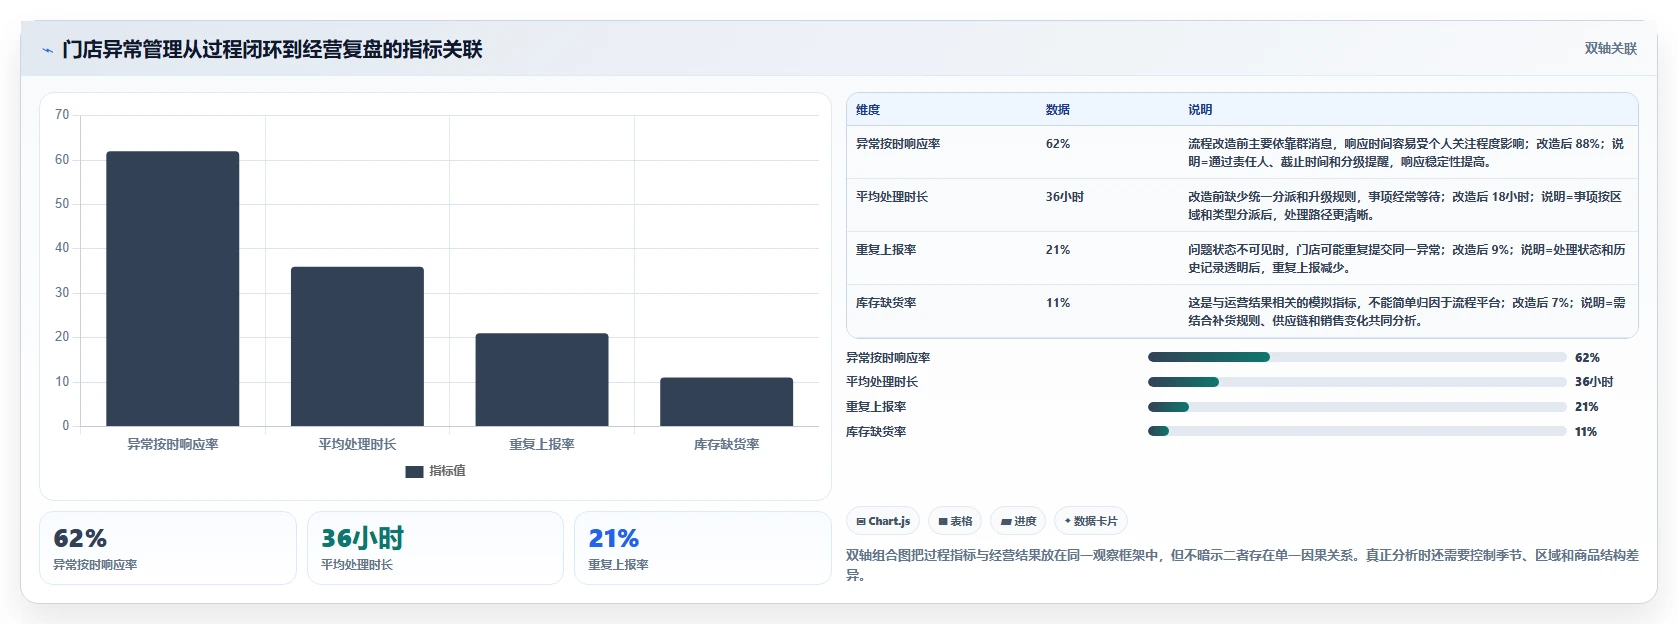Open the 21% 重复上报率 data card
The width and height of the screenshot is (1678, 624).
[703, 548]
